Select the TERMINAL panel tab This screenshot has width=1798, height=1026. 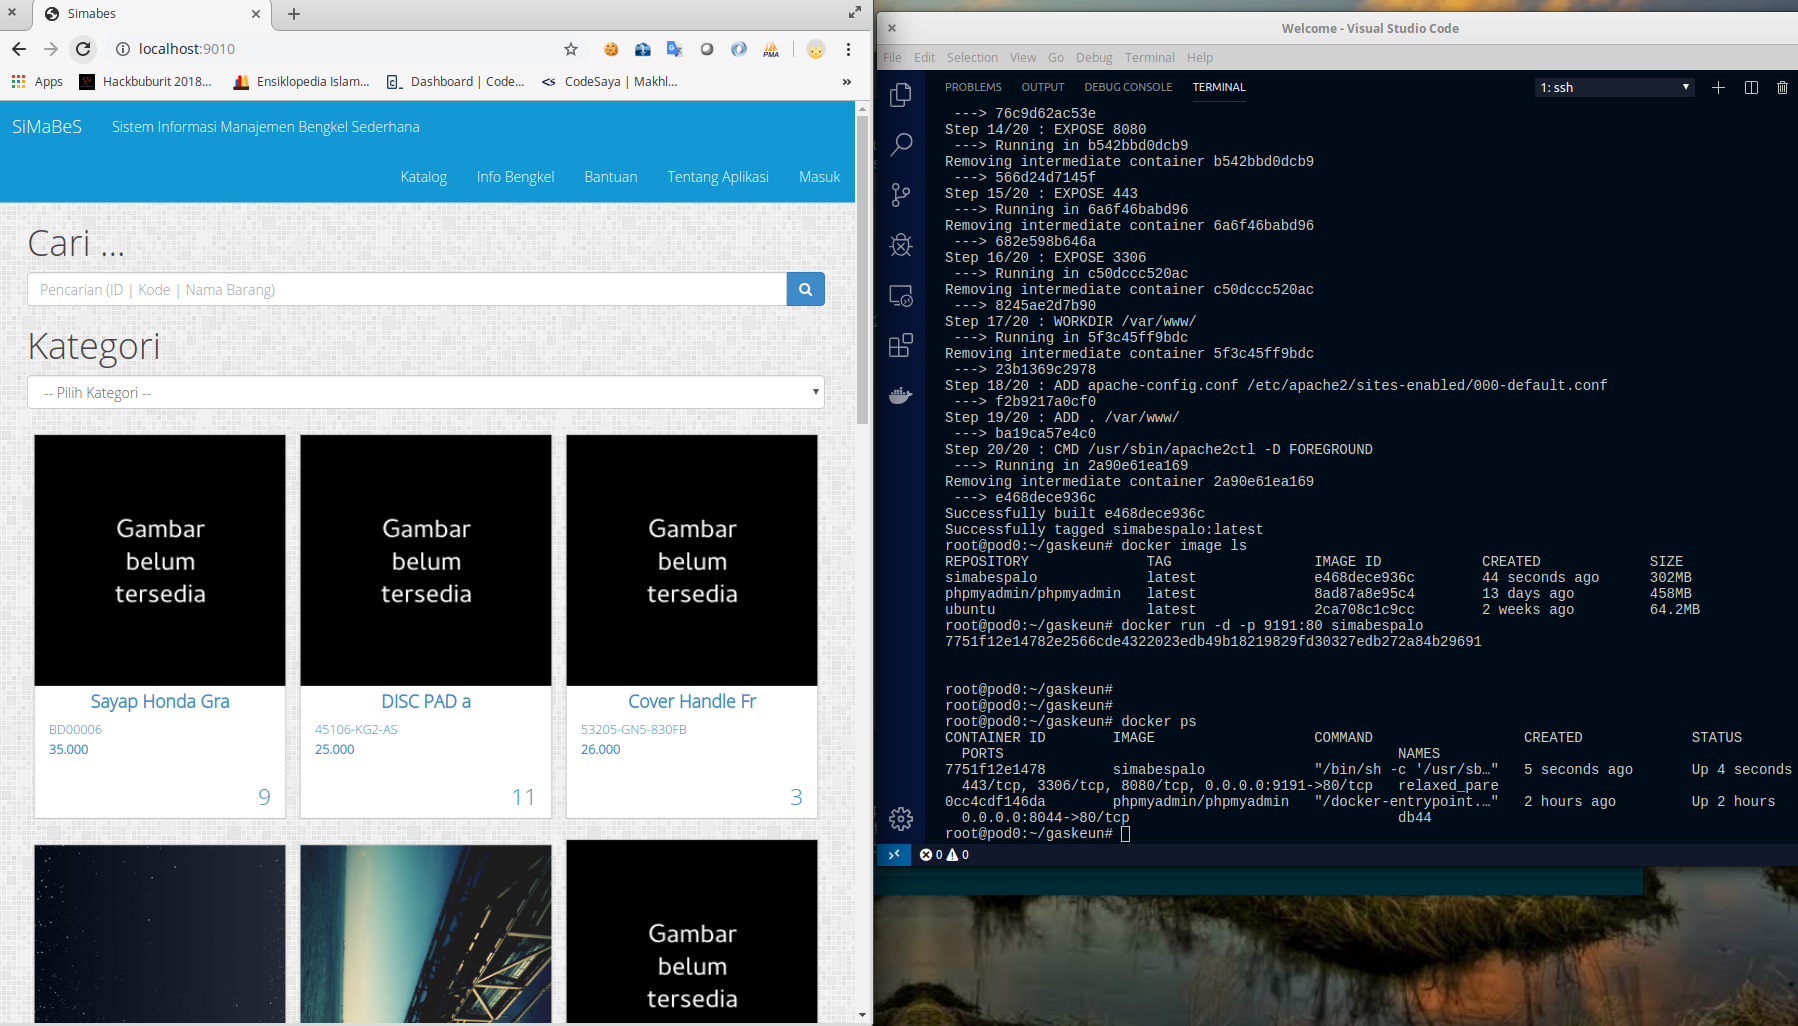tap(1219, 88)
